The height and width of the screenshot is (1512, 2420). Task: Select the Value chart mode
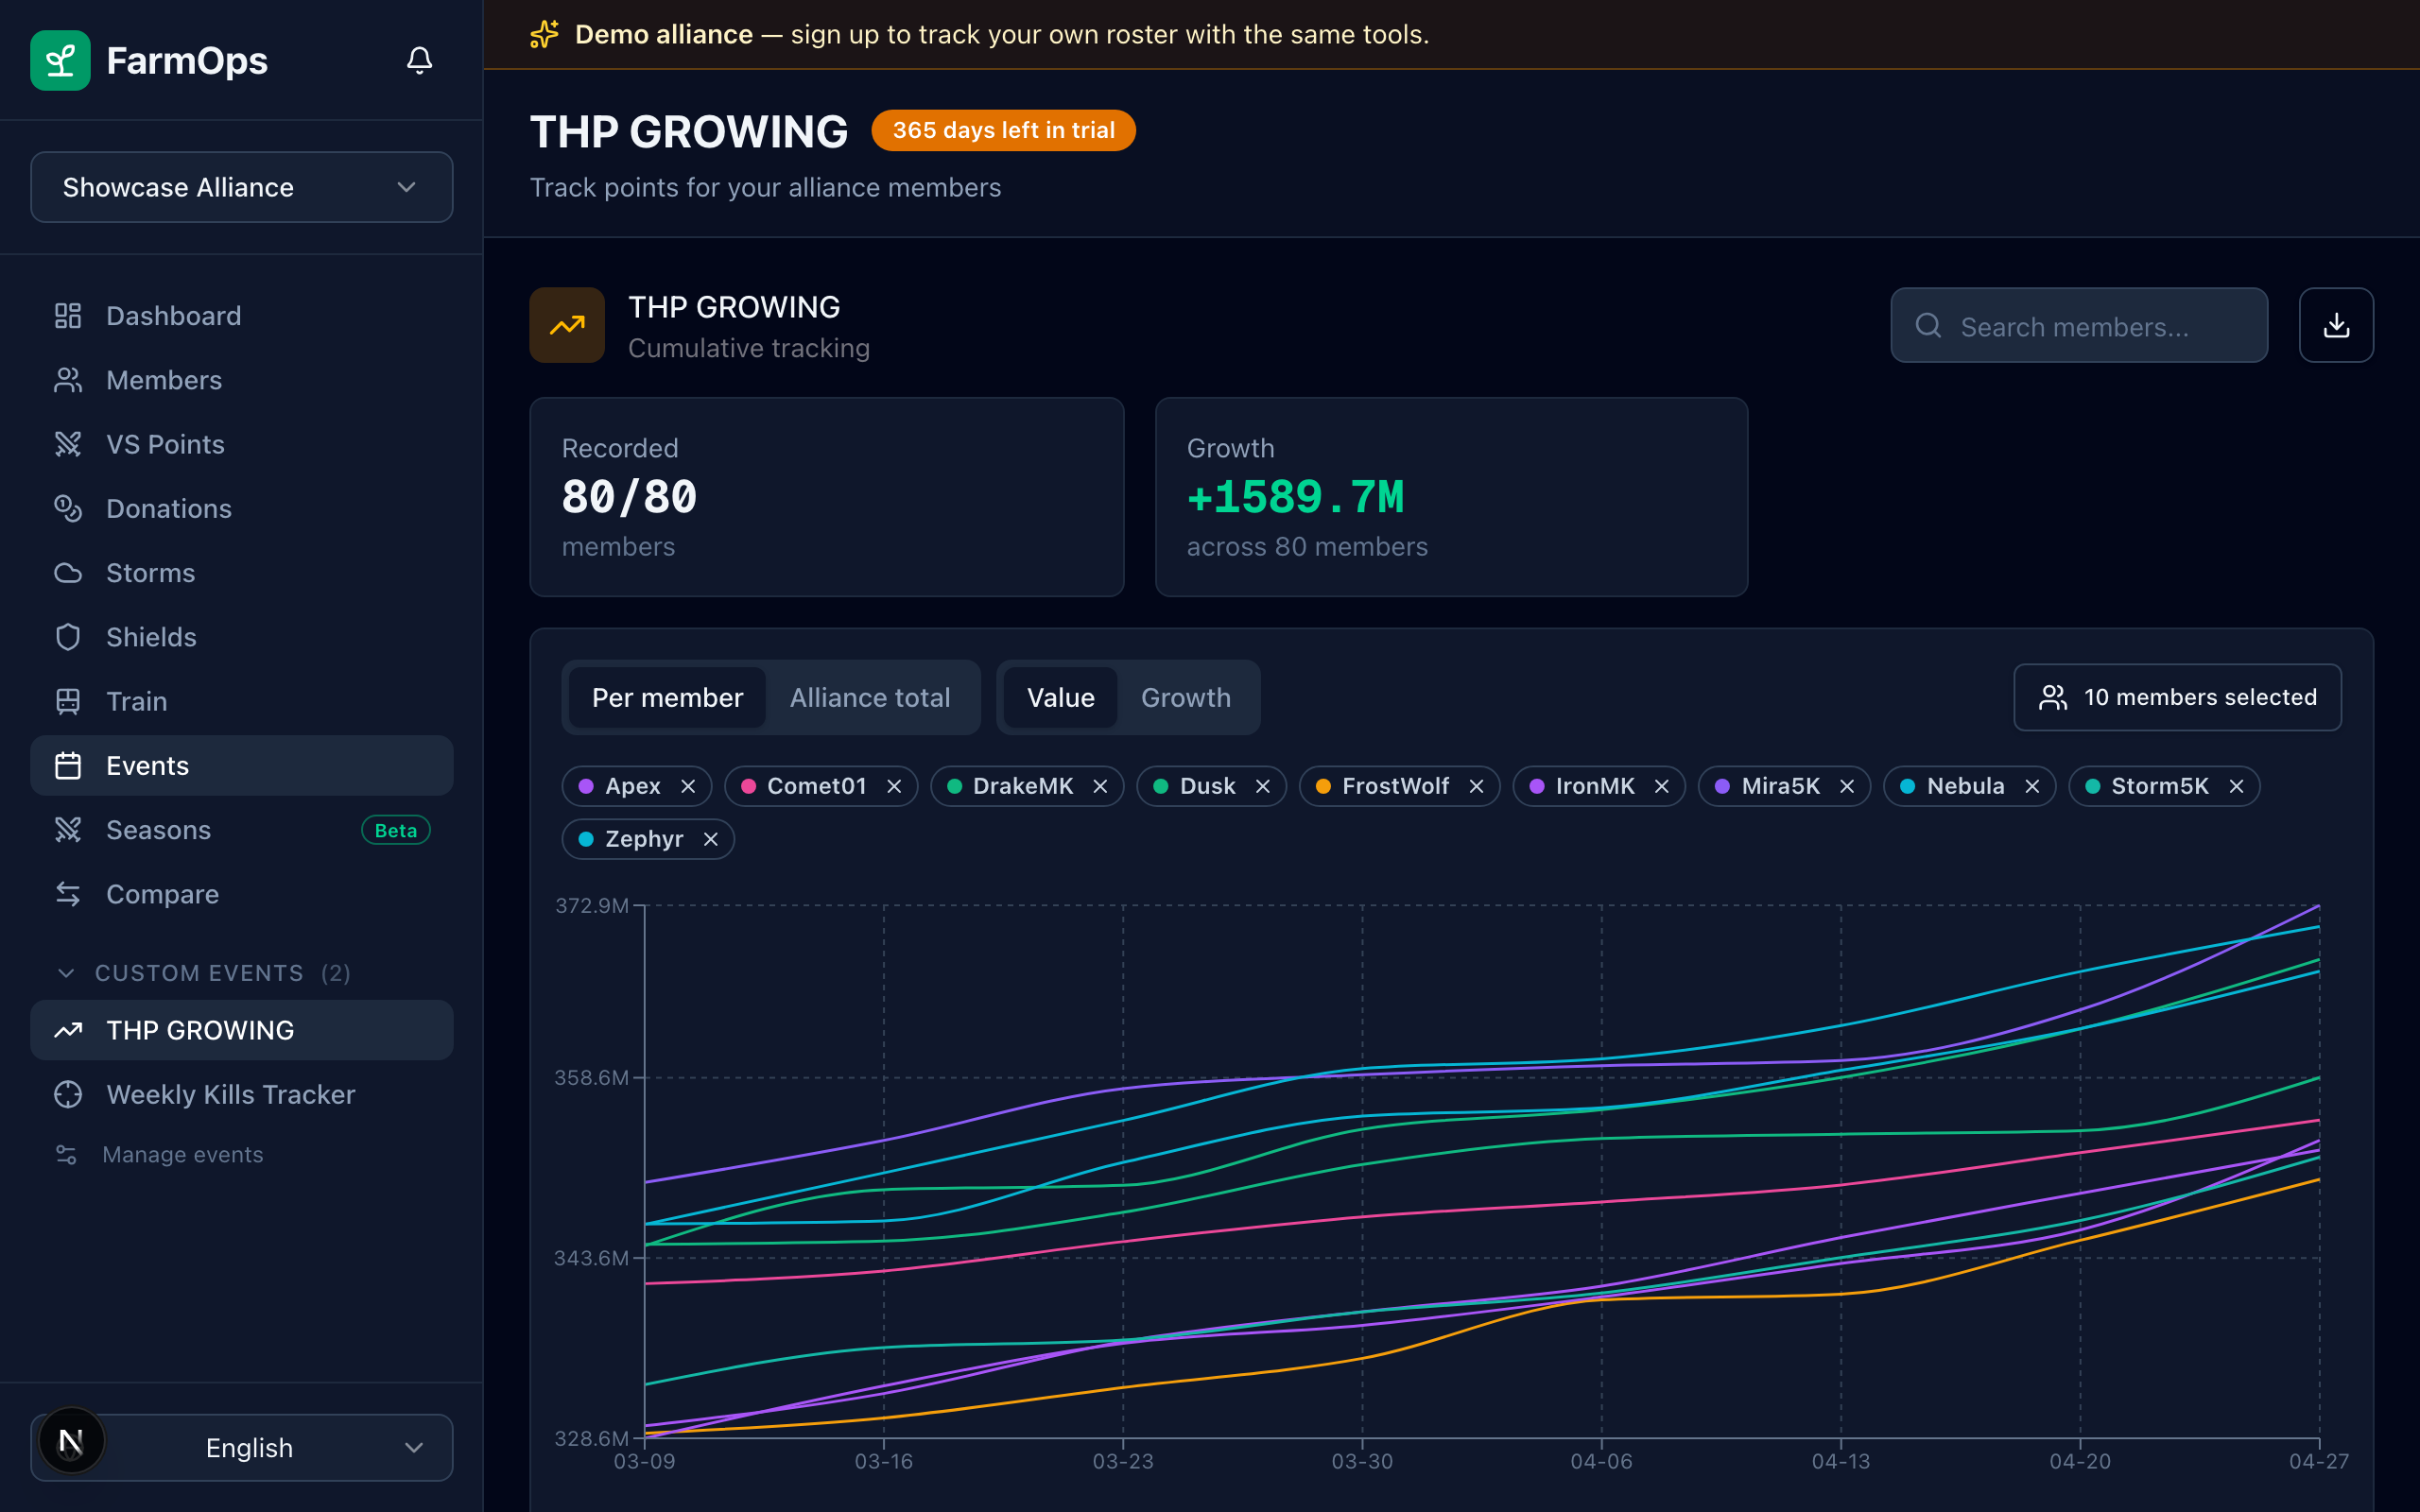[1060, 697]
